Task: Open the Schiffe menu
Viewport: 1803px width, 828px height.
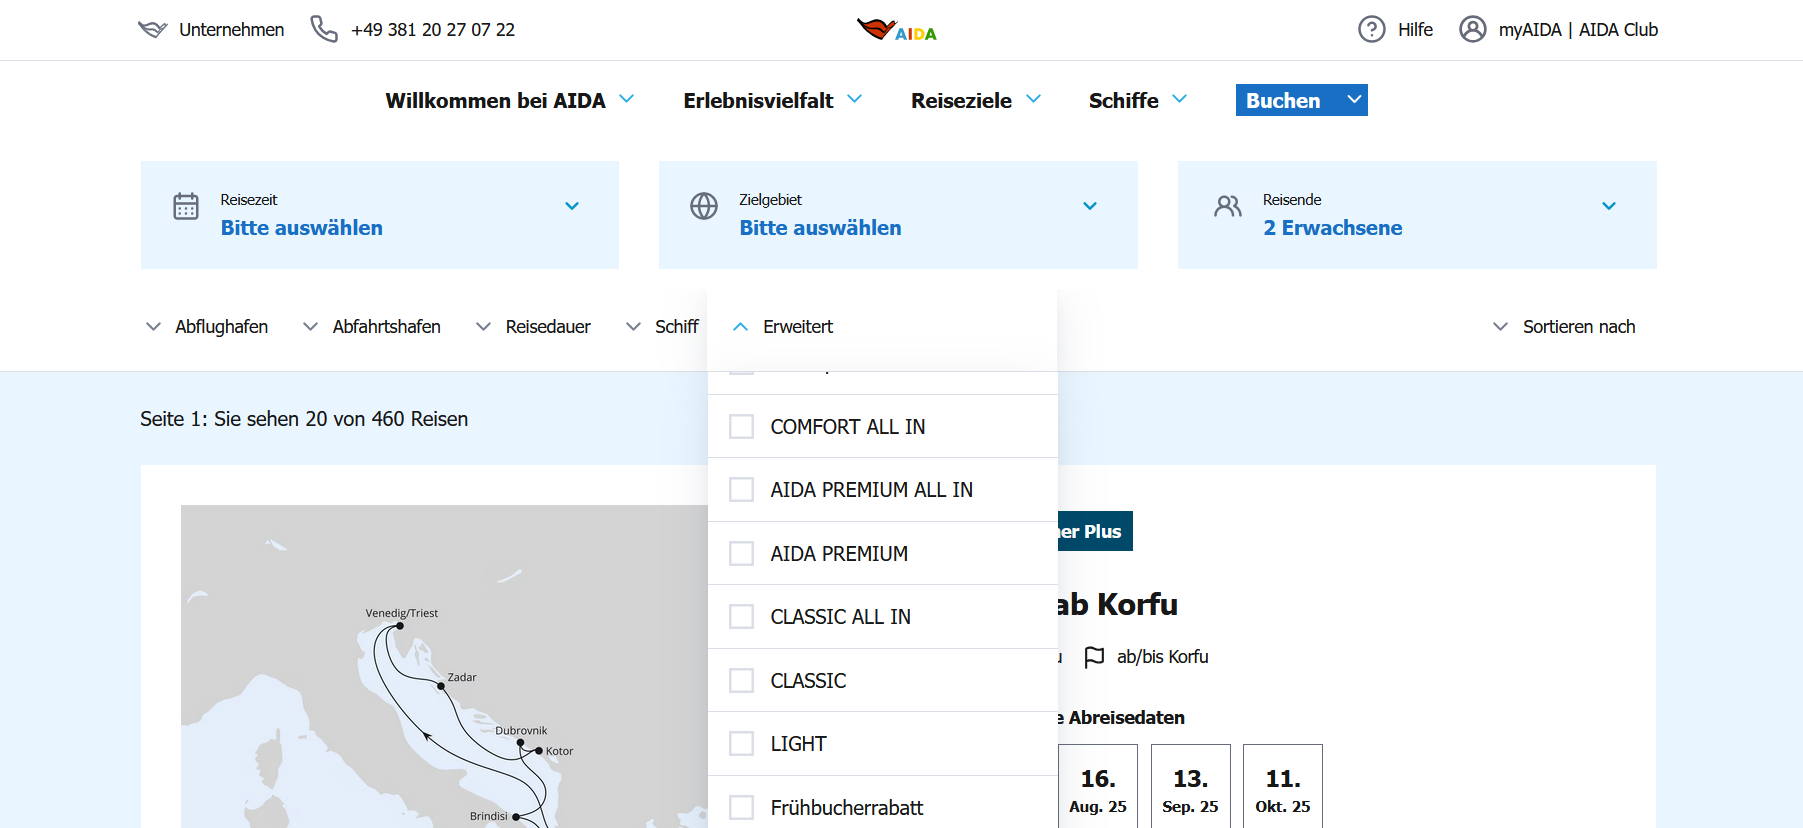Action: coord(1138,100)
